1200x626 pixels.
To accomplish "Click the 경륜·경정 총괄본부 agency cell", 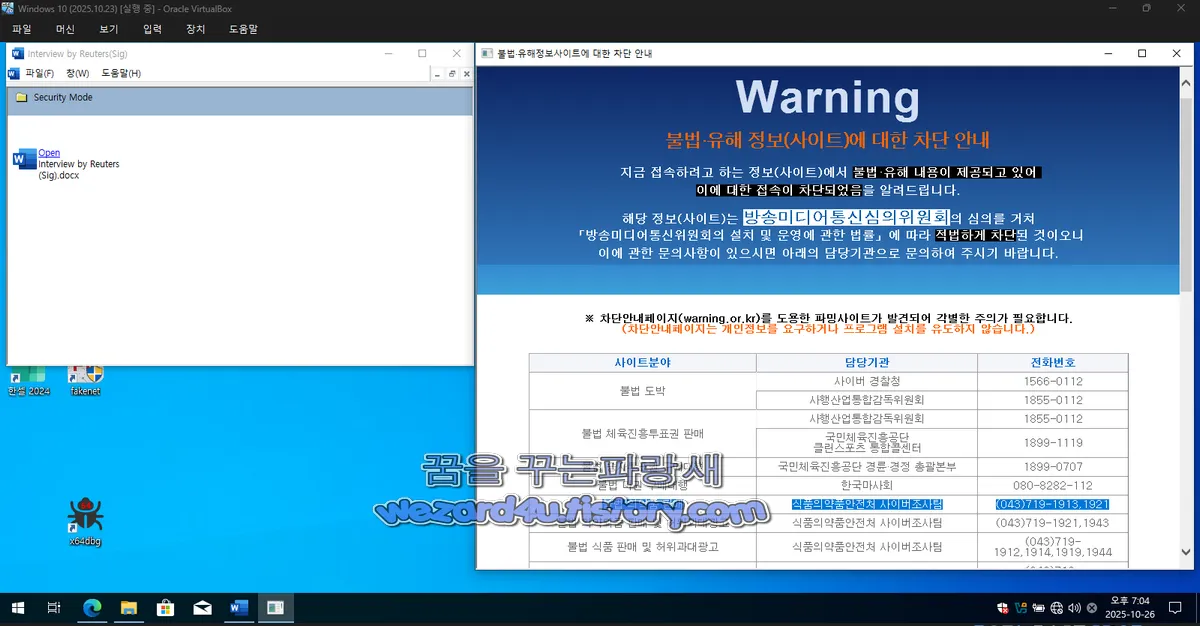I will tap(867, 466).
